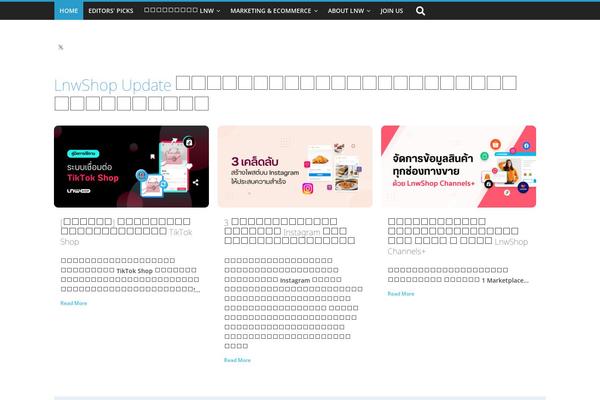600x400 pixels.
Task: Click the JOIN US menu item
Action: click(391, 11)
